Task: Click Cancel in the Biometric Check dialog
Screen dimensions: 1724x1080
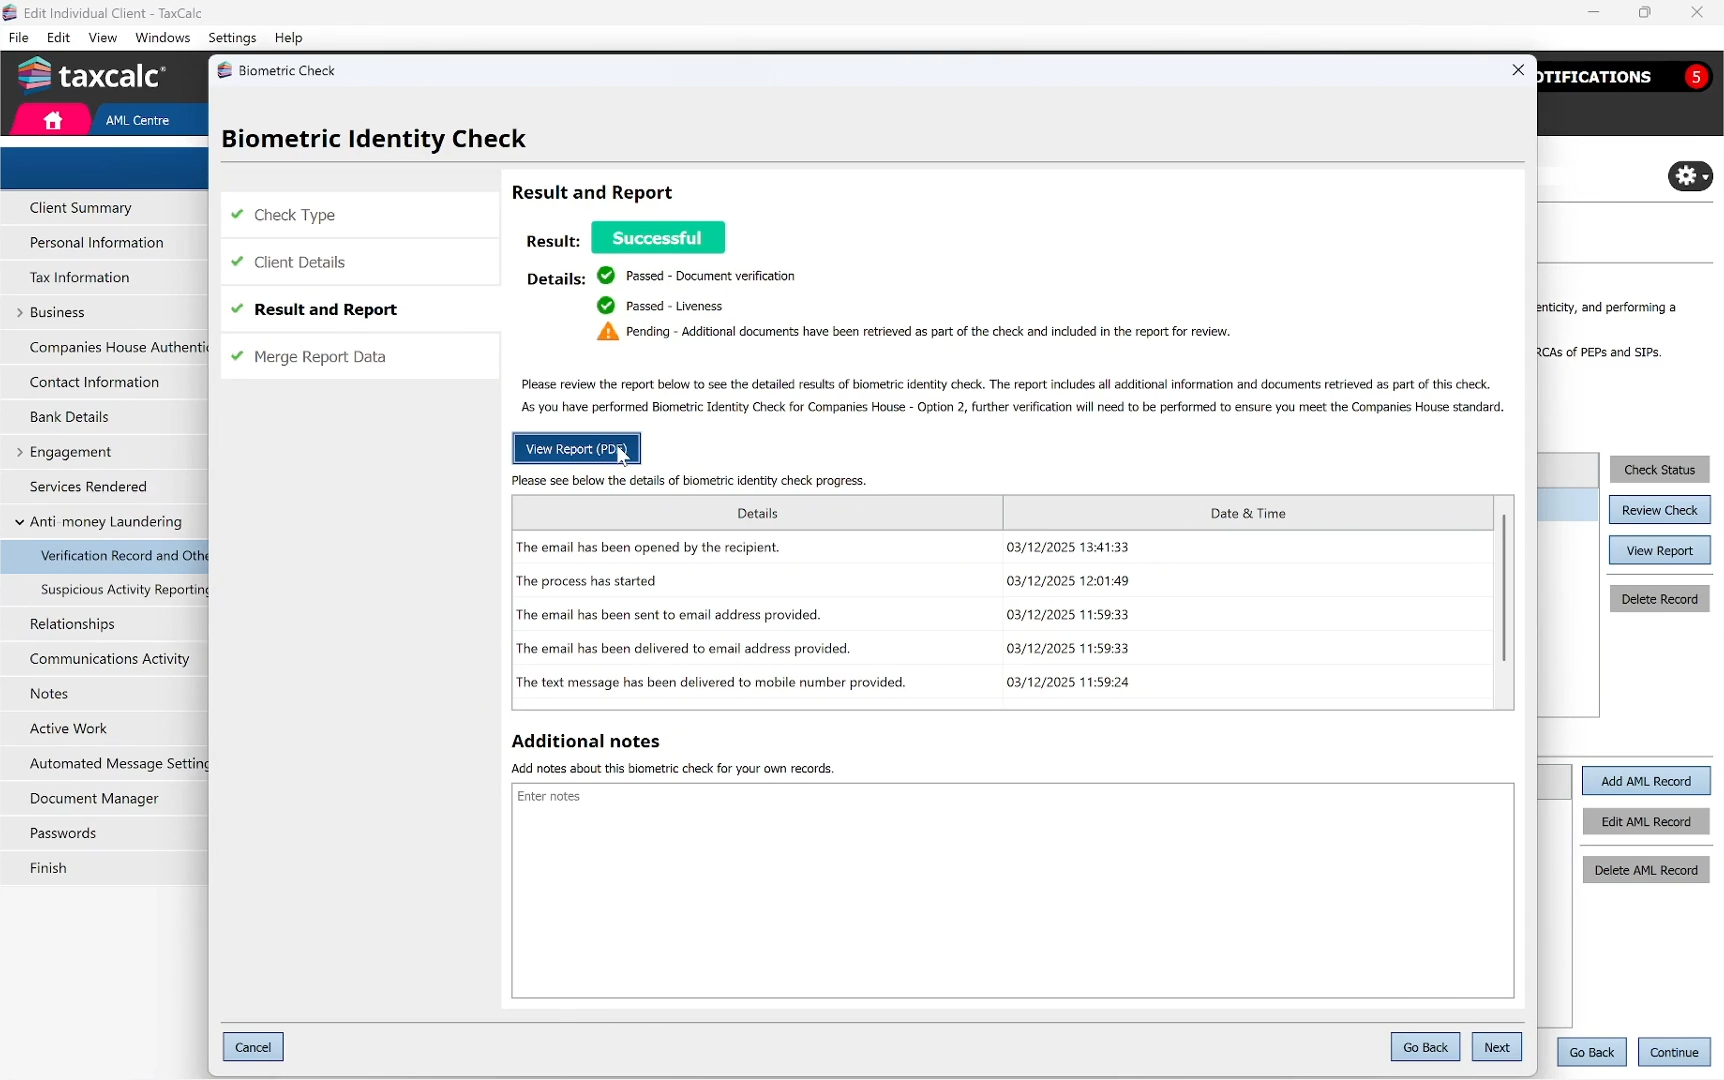Action: pos(253,1047)
